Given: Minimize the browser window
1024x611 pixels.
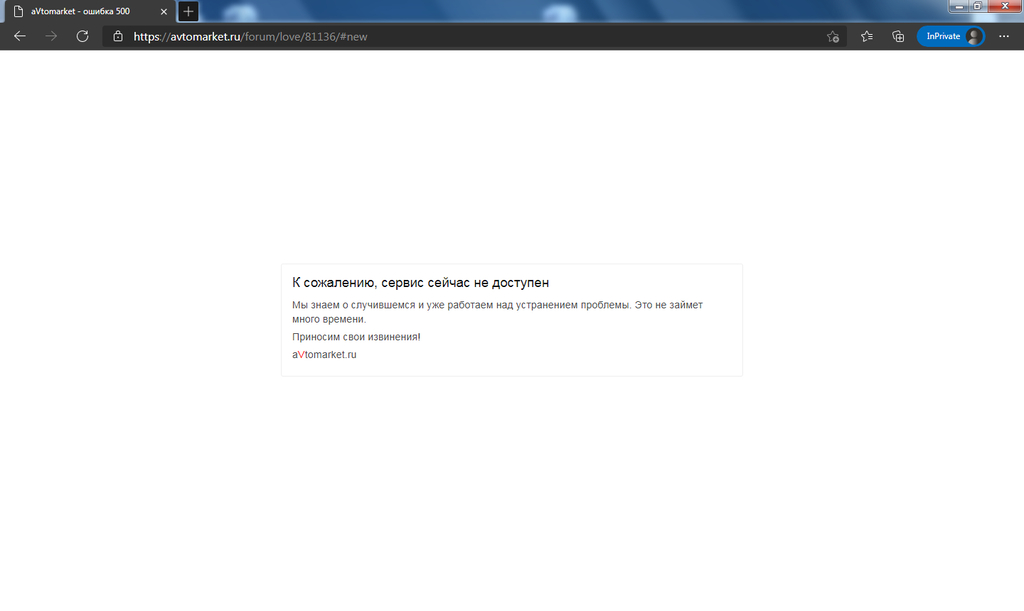Looking at the screenshot, I should [959, 6].
